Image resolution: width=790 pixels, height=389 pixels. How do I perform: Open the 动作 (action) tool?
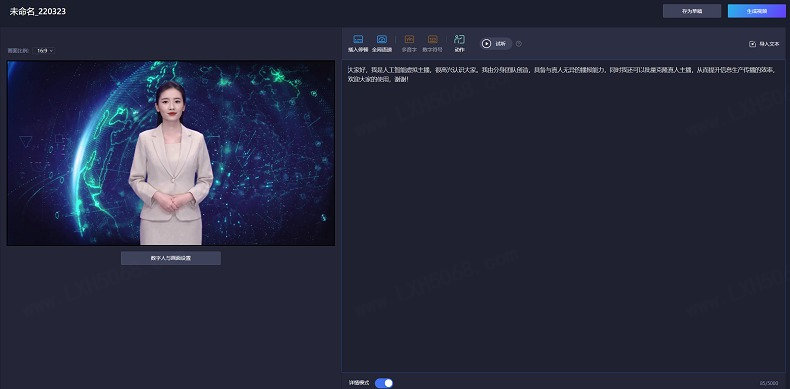(459, 39)
